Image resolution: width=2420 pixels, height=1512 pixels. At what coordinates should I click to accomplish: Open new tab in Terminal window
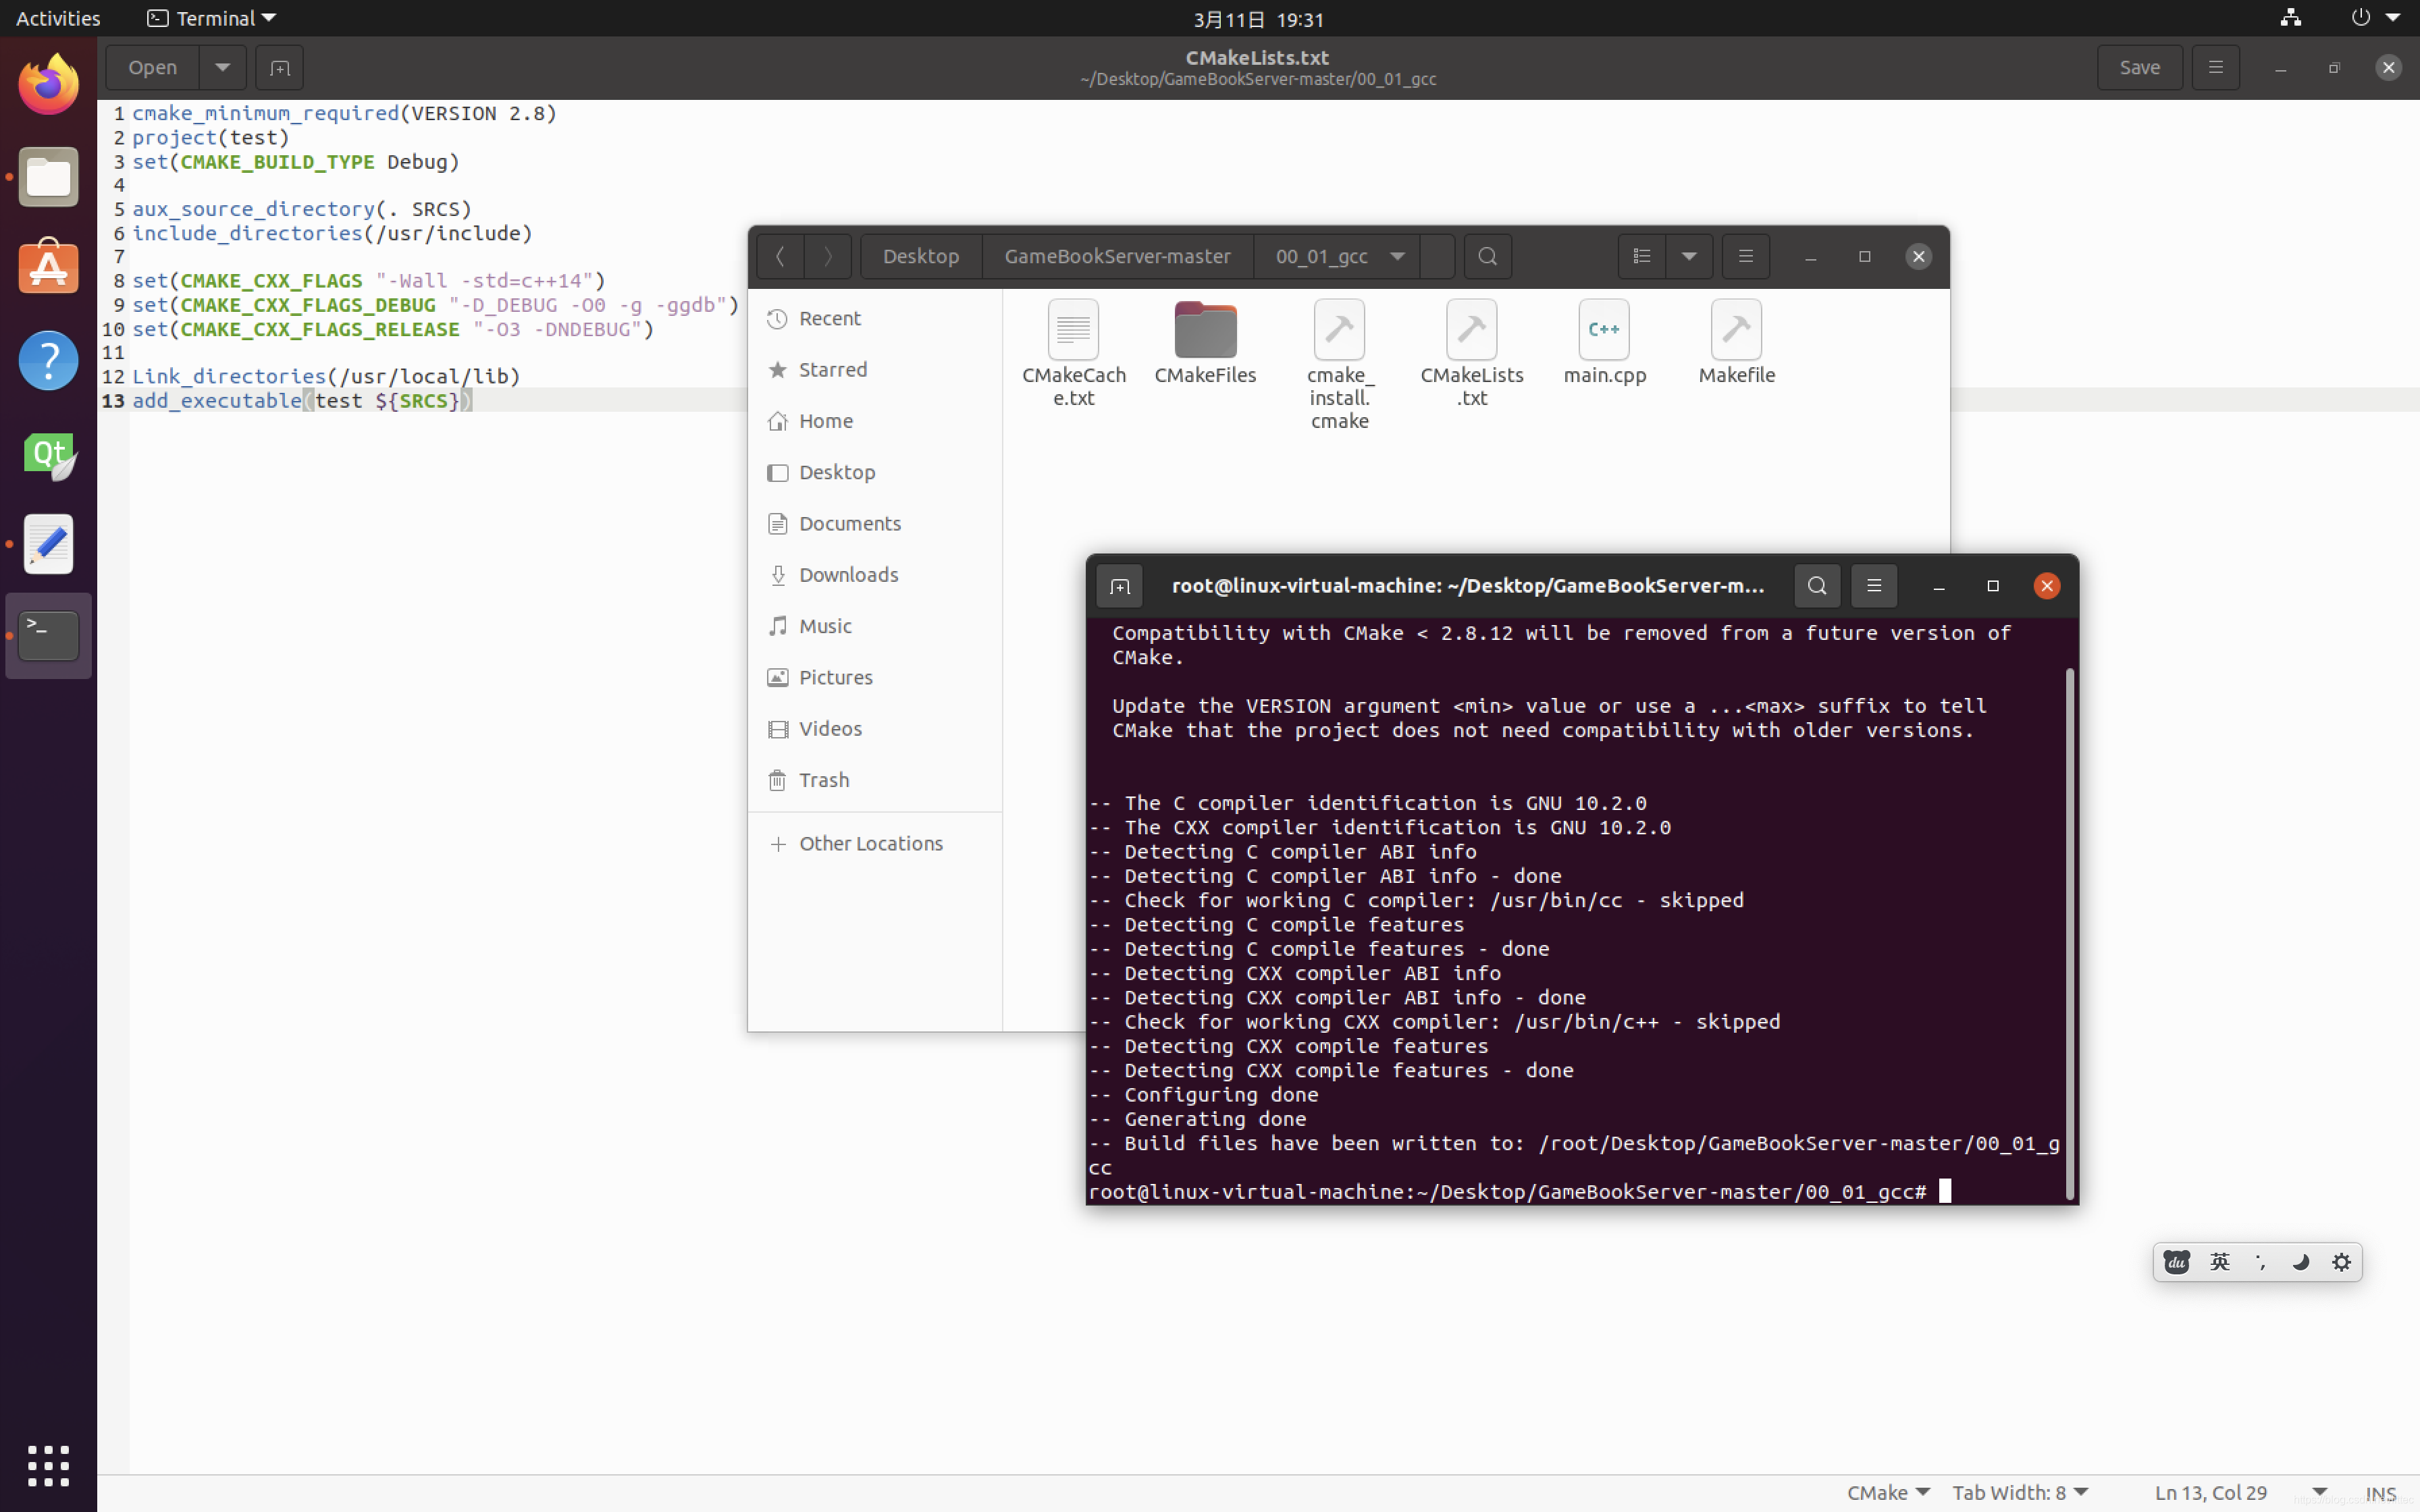(x=1119, y=586)
